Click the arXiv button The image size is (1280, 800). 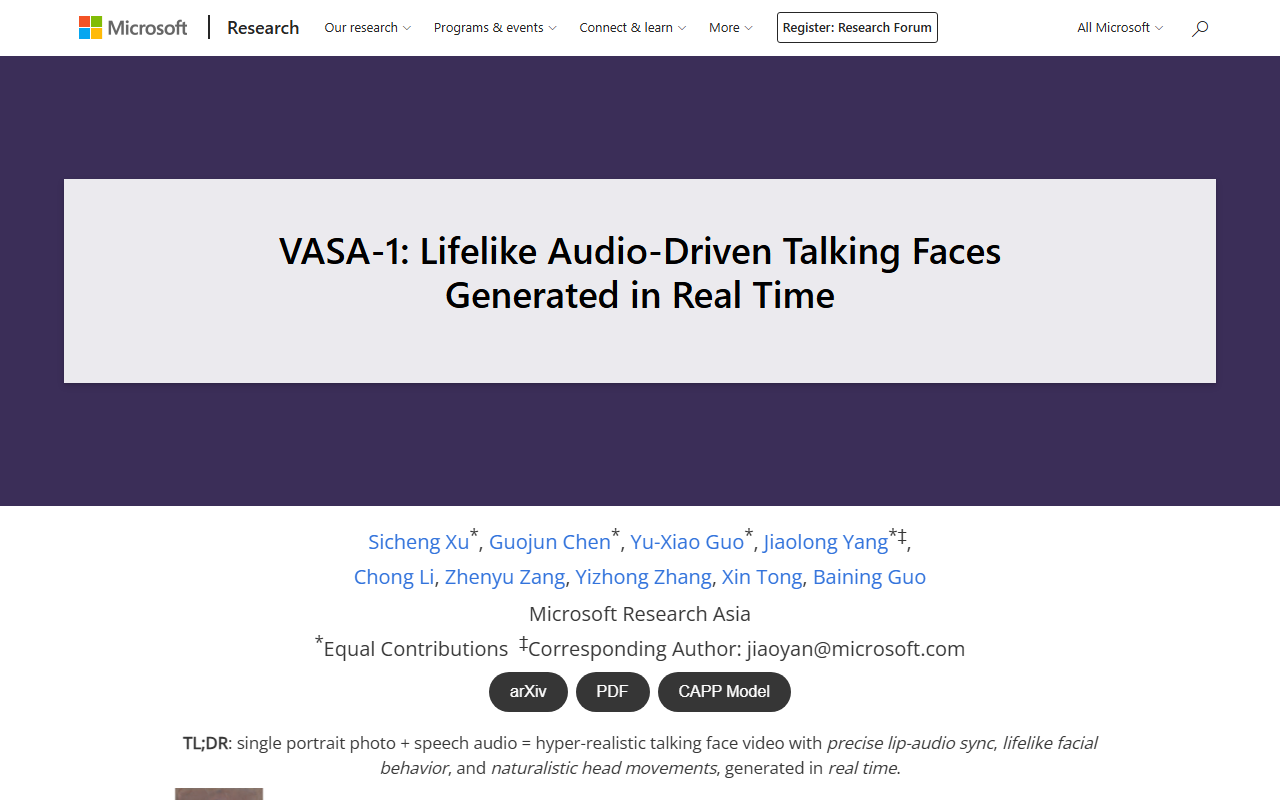(x=528, y=692)
